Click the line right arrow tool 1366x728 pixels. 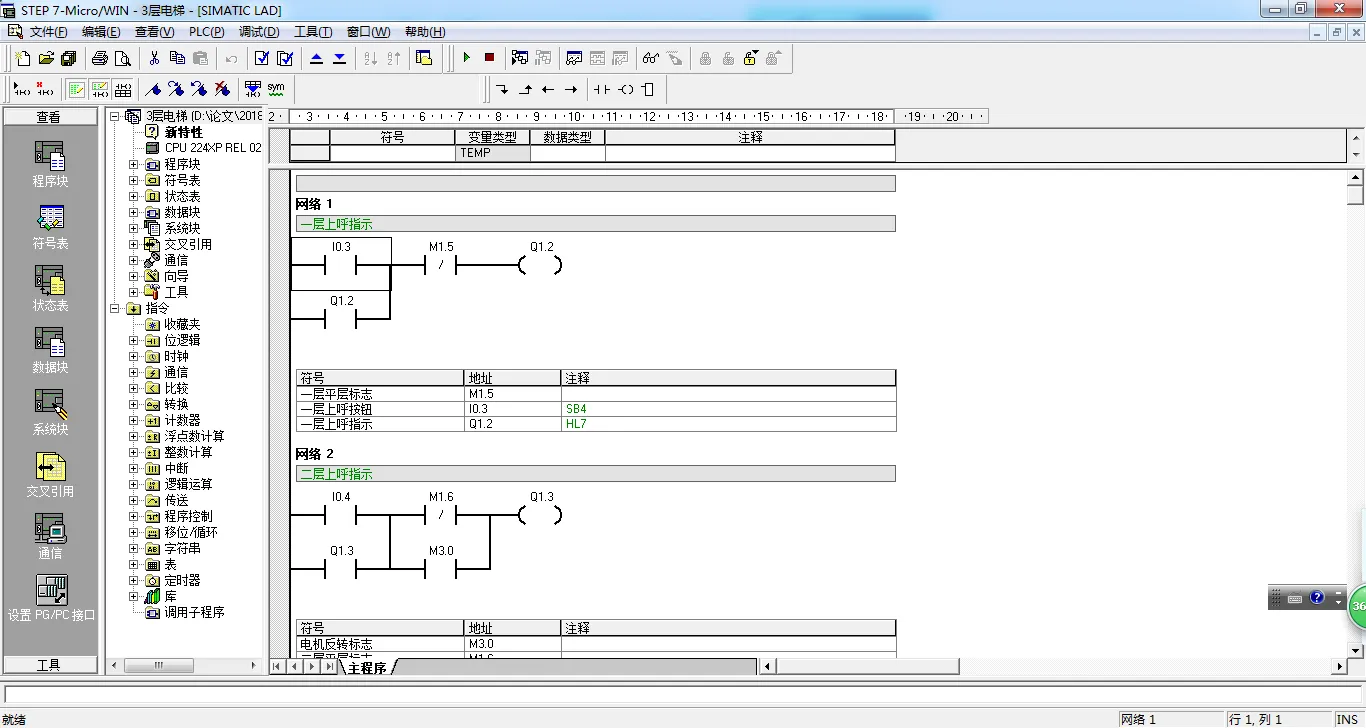click(571, 89)
